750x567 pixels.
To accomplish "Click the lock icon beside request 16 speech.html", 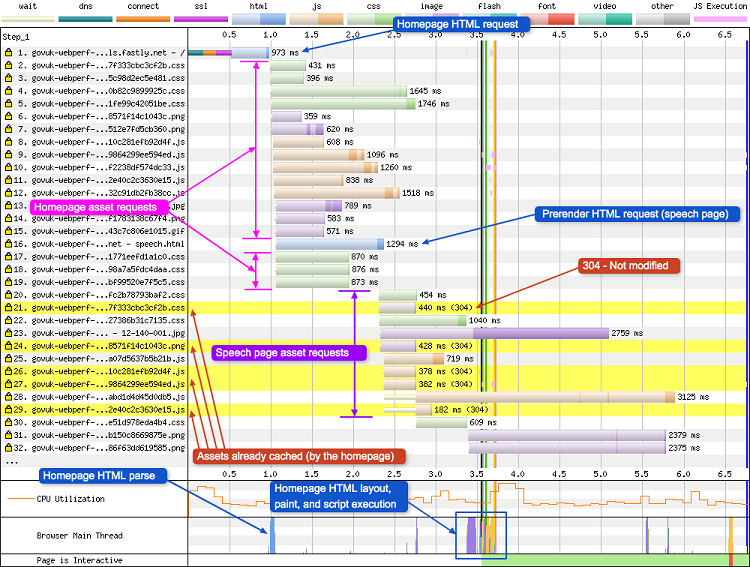I will [8, 244].
